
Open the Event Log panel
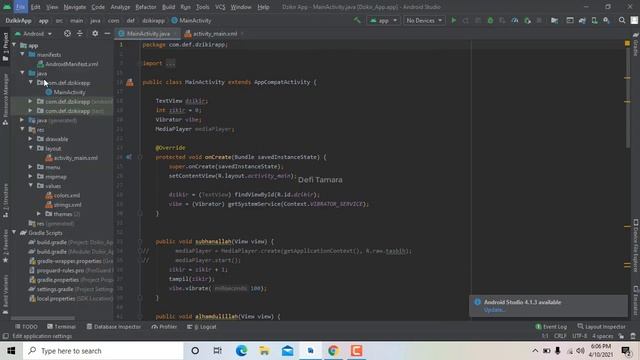(x=551, y=327)
